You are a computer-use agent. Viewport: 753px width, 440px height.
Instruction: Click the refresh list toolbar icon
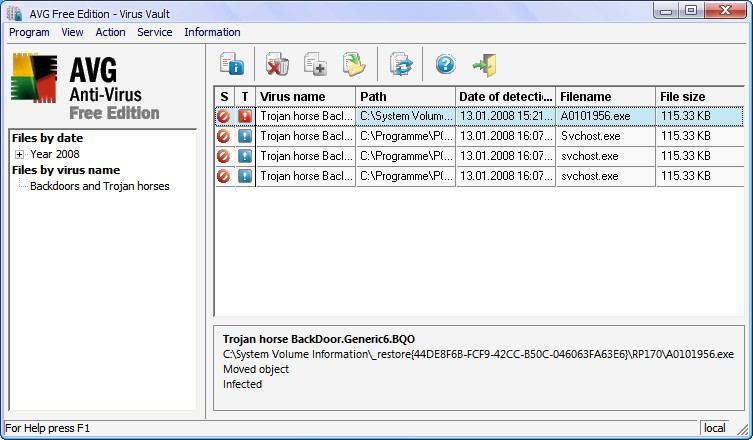[401, 64]
